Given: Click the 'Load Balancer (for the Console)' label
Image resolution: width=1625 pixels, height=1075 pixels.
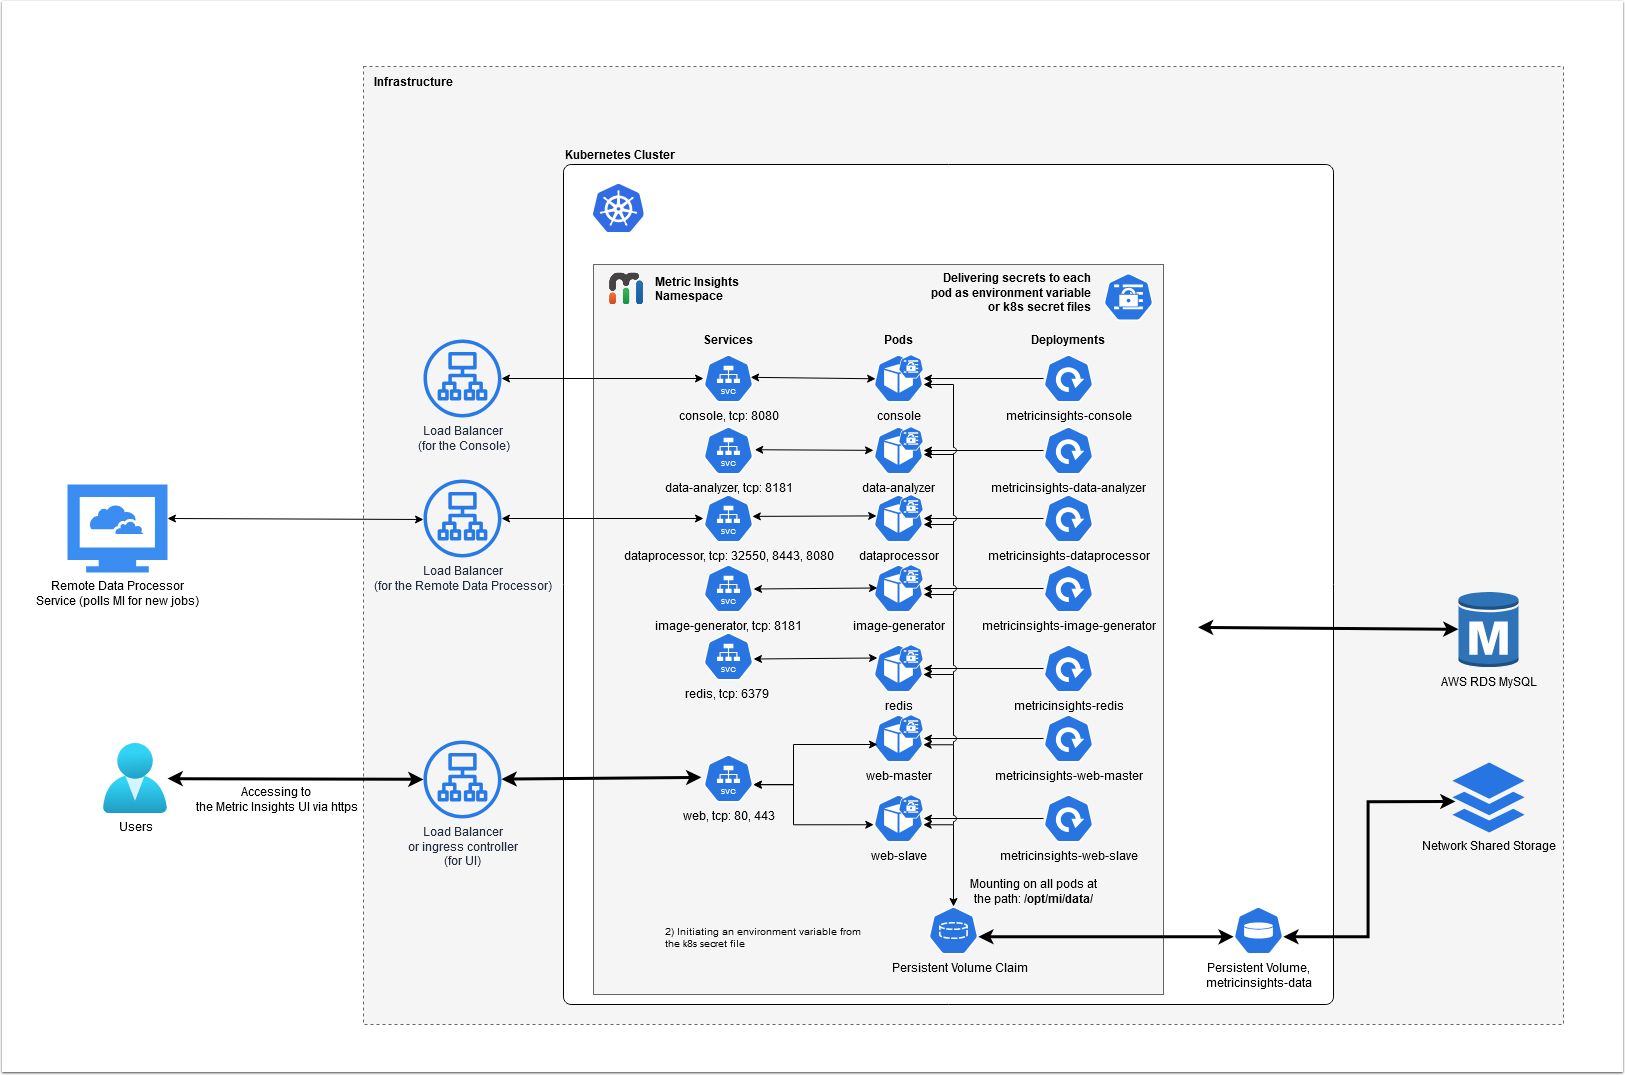Looking at the screenshot, I should click(x=463, y=438).
